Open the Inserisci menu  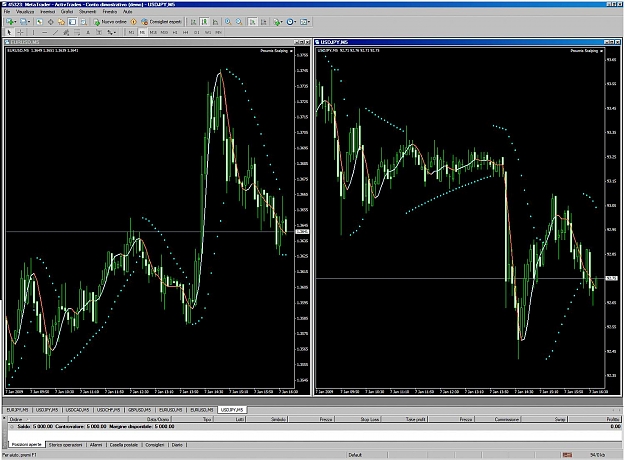48,12
